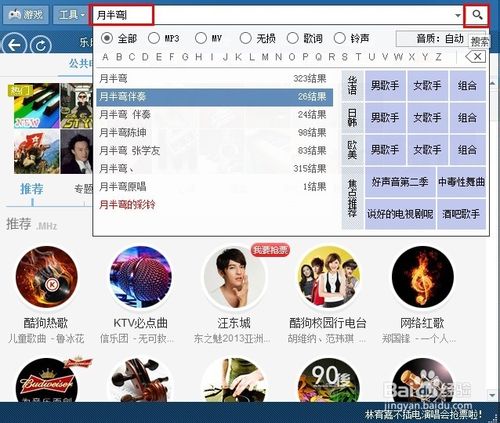Screen dimensions: 500x423
Task: Open the 音质: 自动 quality dropdown
Action: coord(439,39)
